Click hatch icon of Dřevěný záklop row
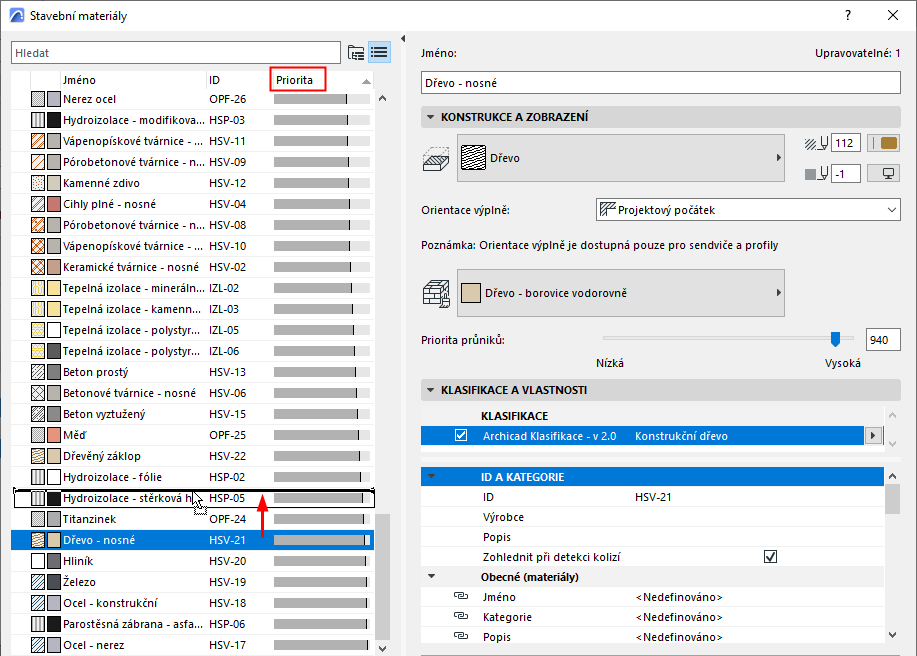 38,456
